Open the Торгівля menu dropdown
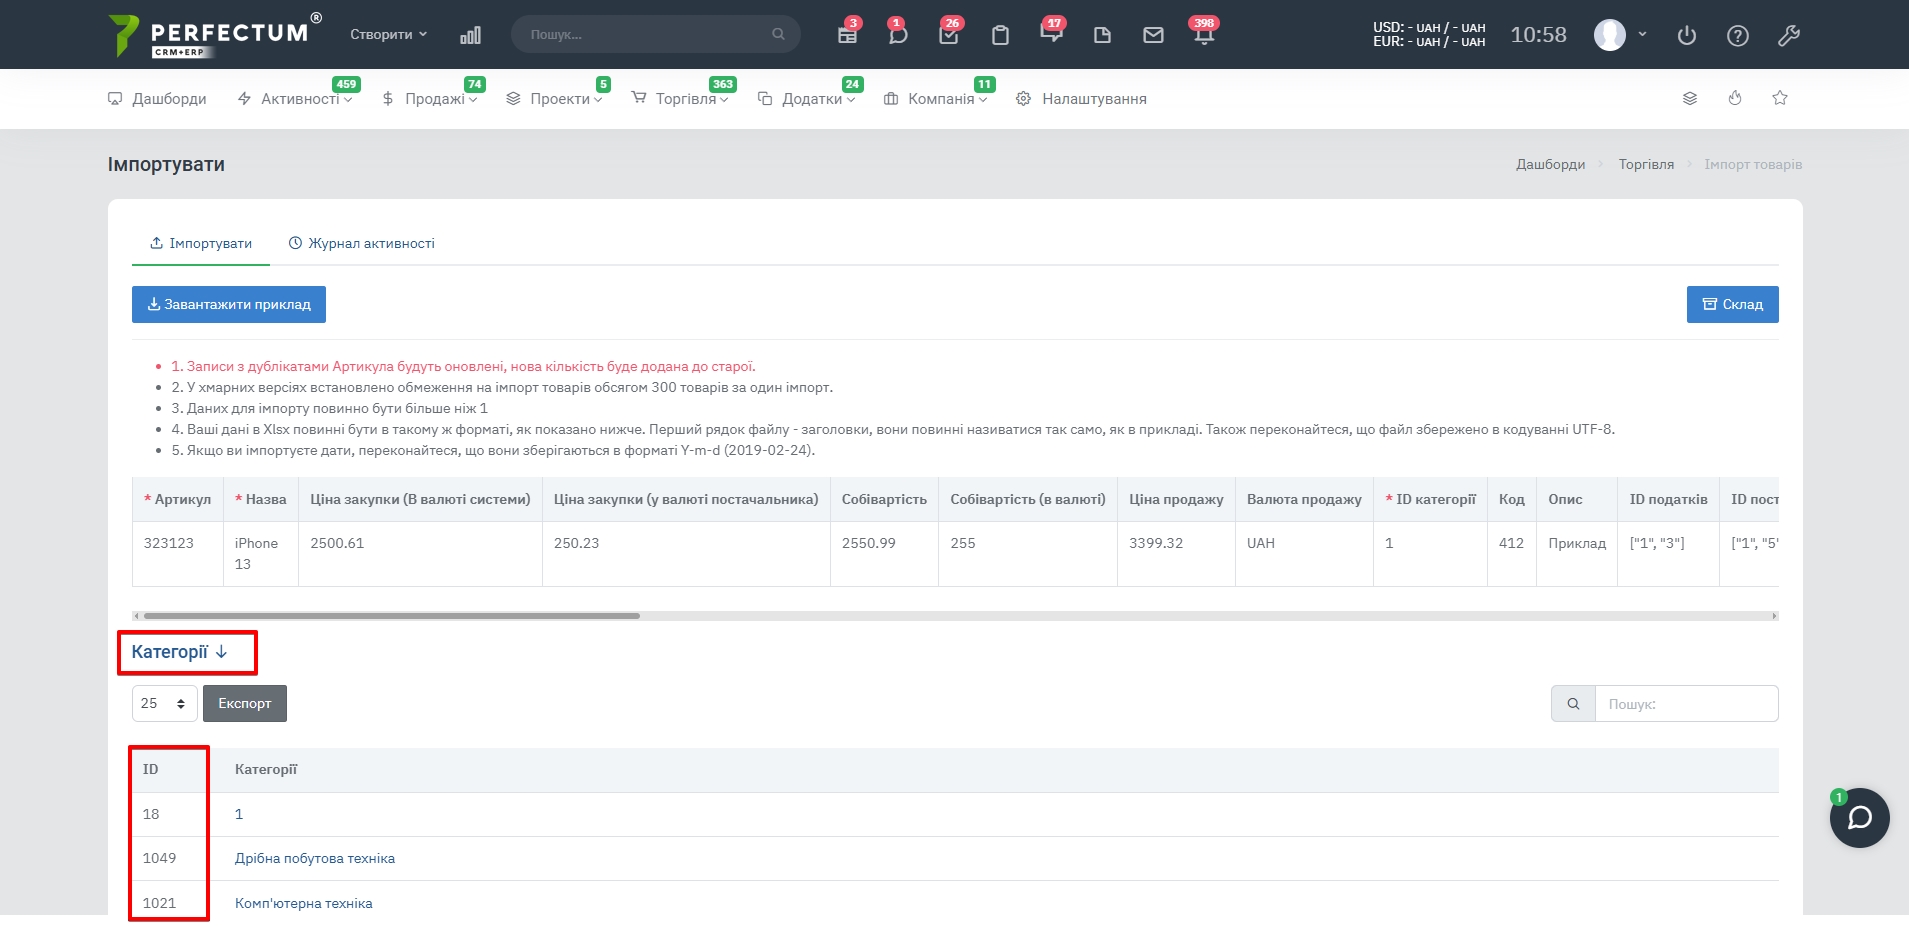The width and height of the screenshot is (1909, 926). (680, 99)
